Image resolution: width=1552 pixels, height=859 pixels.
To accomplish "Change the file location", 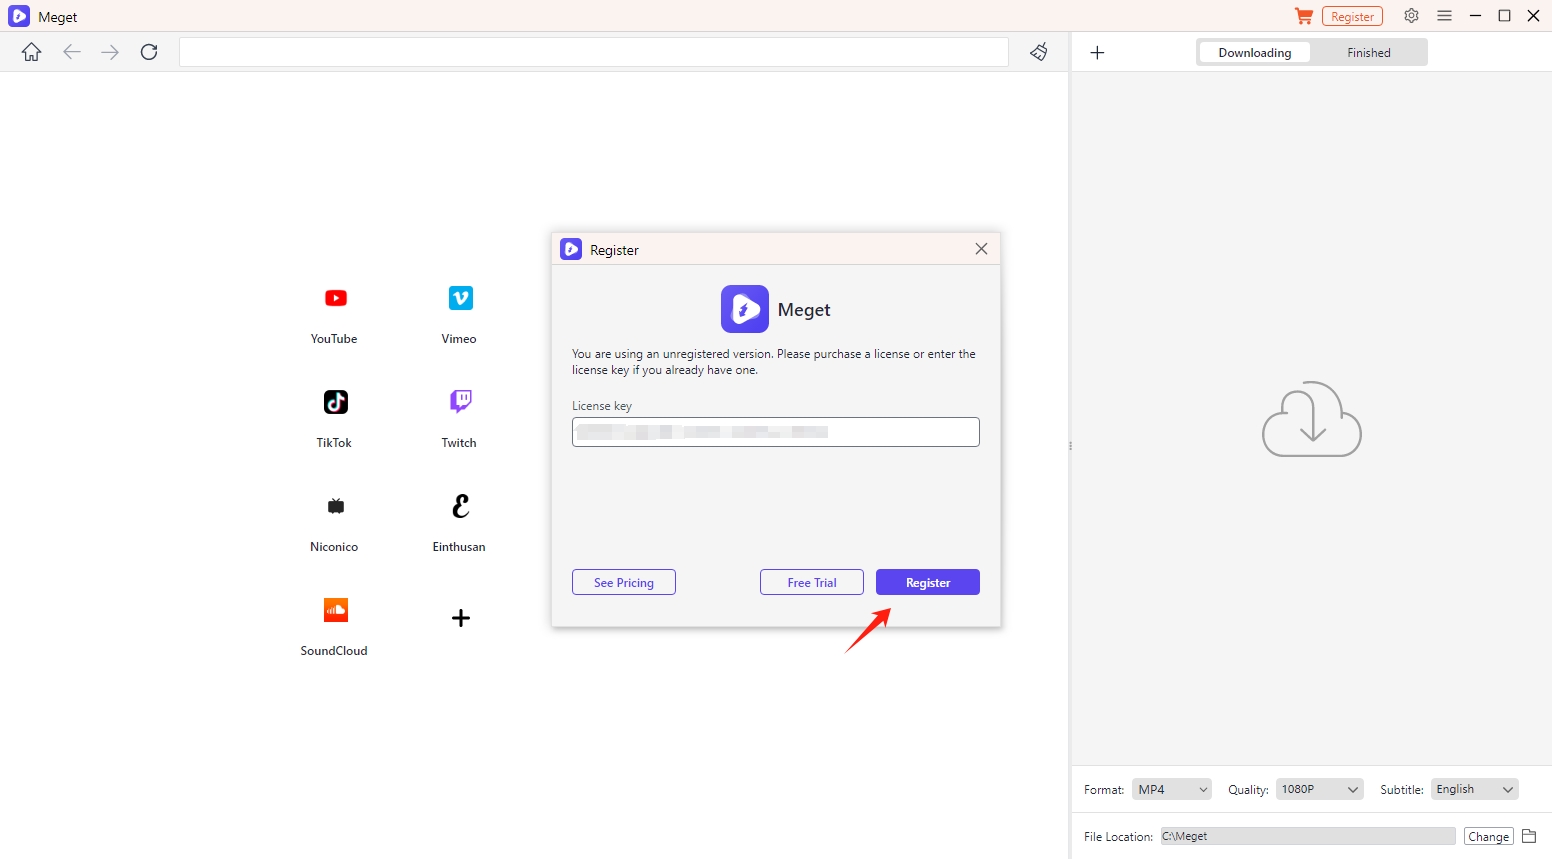I will coord(1488,836).
